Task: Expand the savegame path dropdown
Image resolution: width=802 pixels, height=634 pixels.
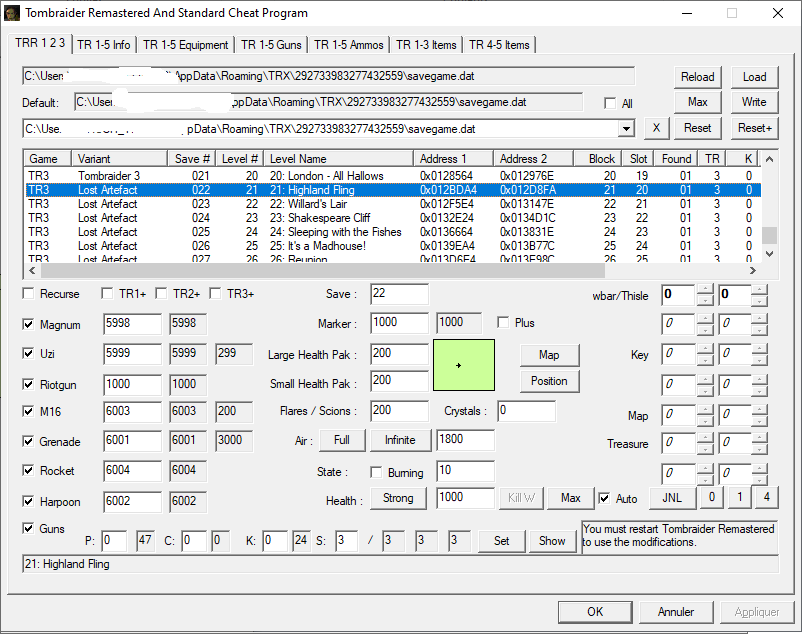Action: pyautogui.click(x=627, y=129)
